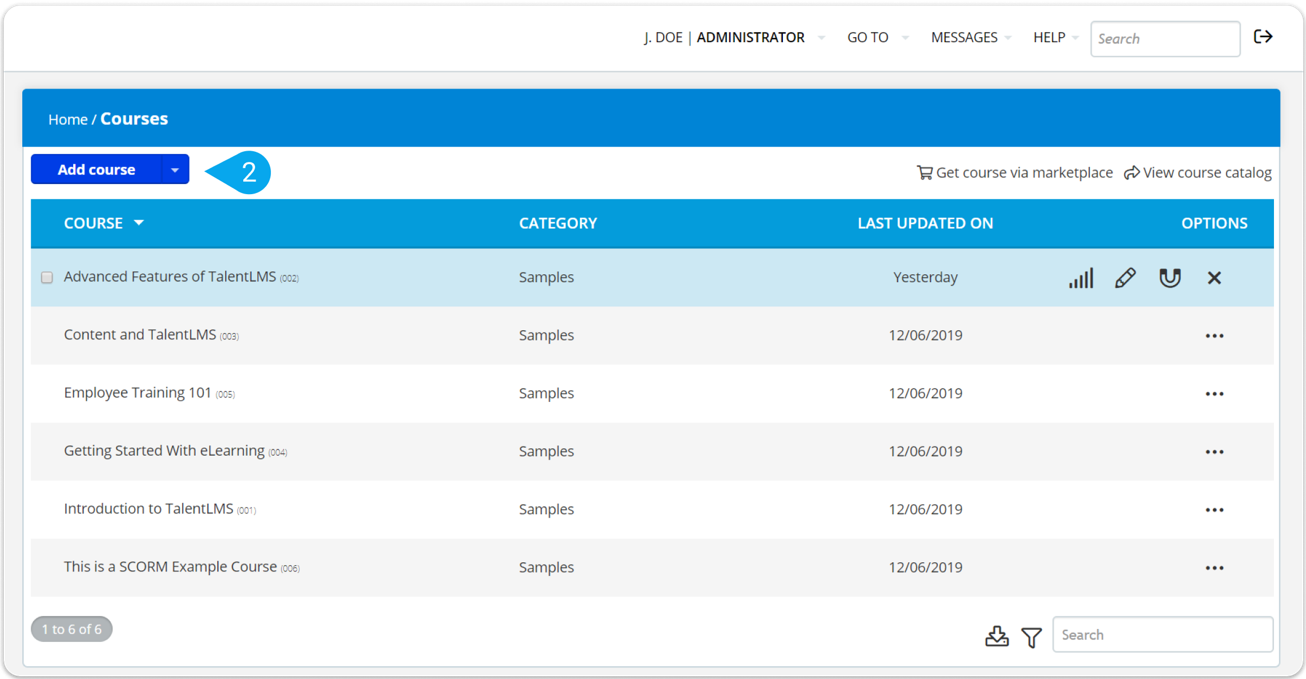Image resolution: width=1306 pixels, height=679 pixels.
Task: Open the MESSAGES menu
Action: [x=971, y=38]
